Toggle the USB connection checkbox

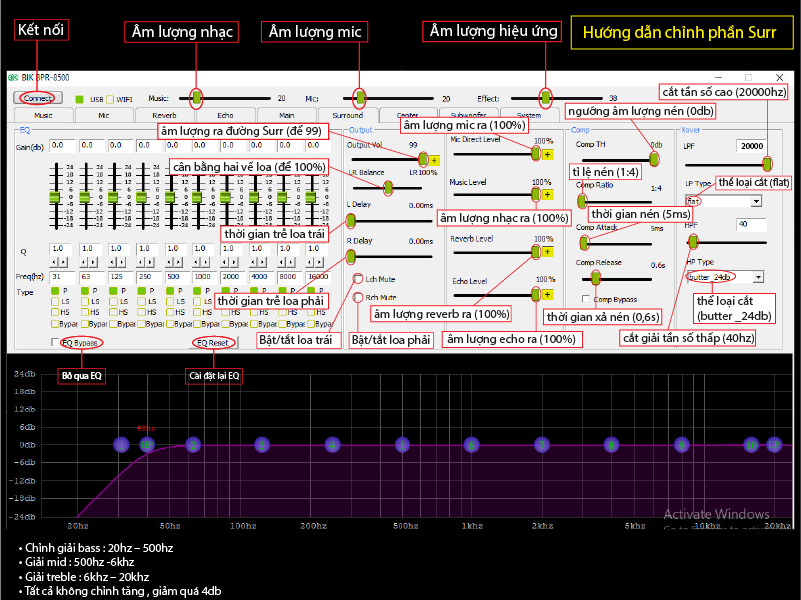coord(79,99)
